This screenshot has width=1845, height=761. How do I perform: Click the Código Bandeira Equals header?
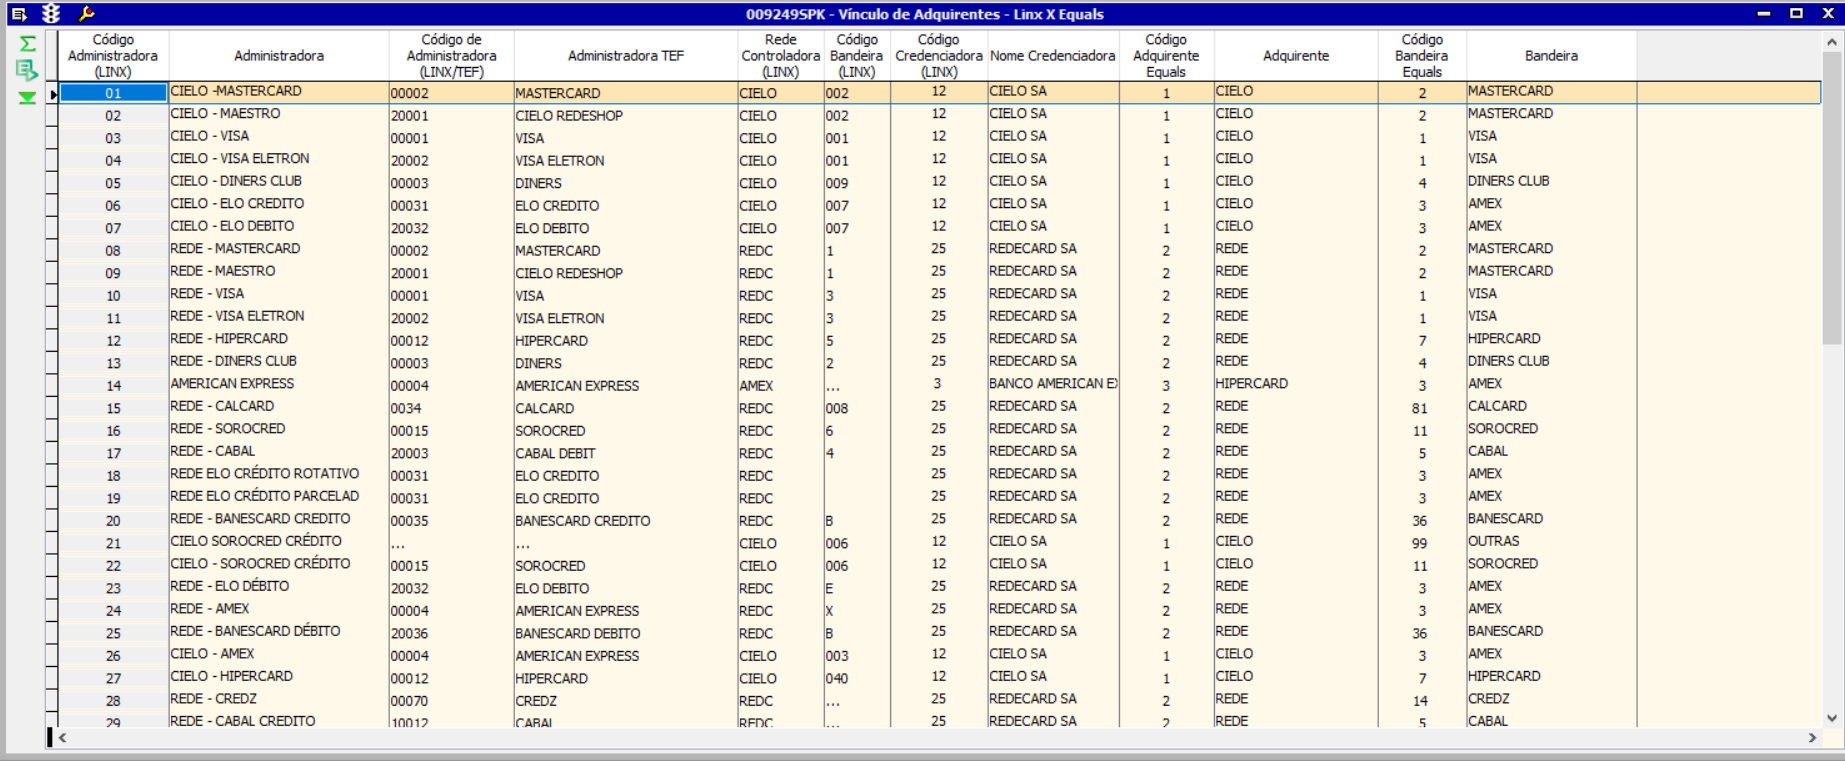tap(1422, 56)
